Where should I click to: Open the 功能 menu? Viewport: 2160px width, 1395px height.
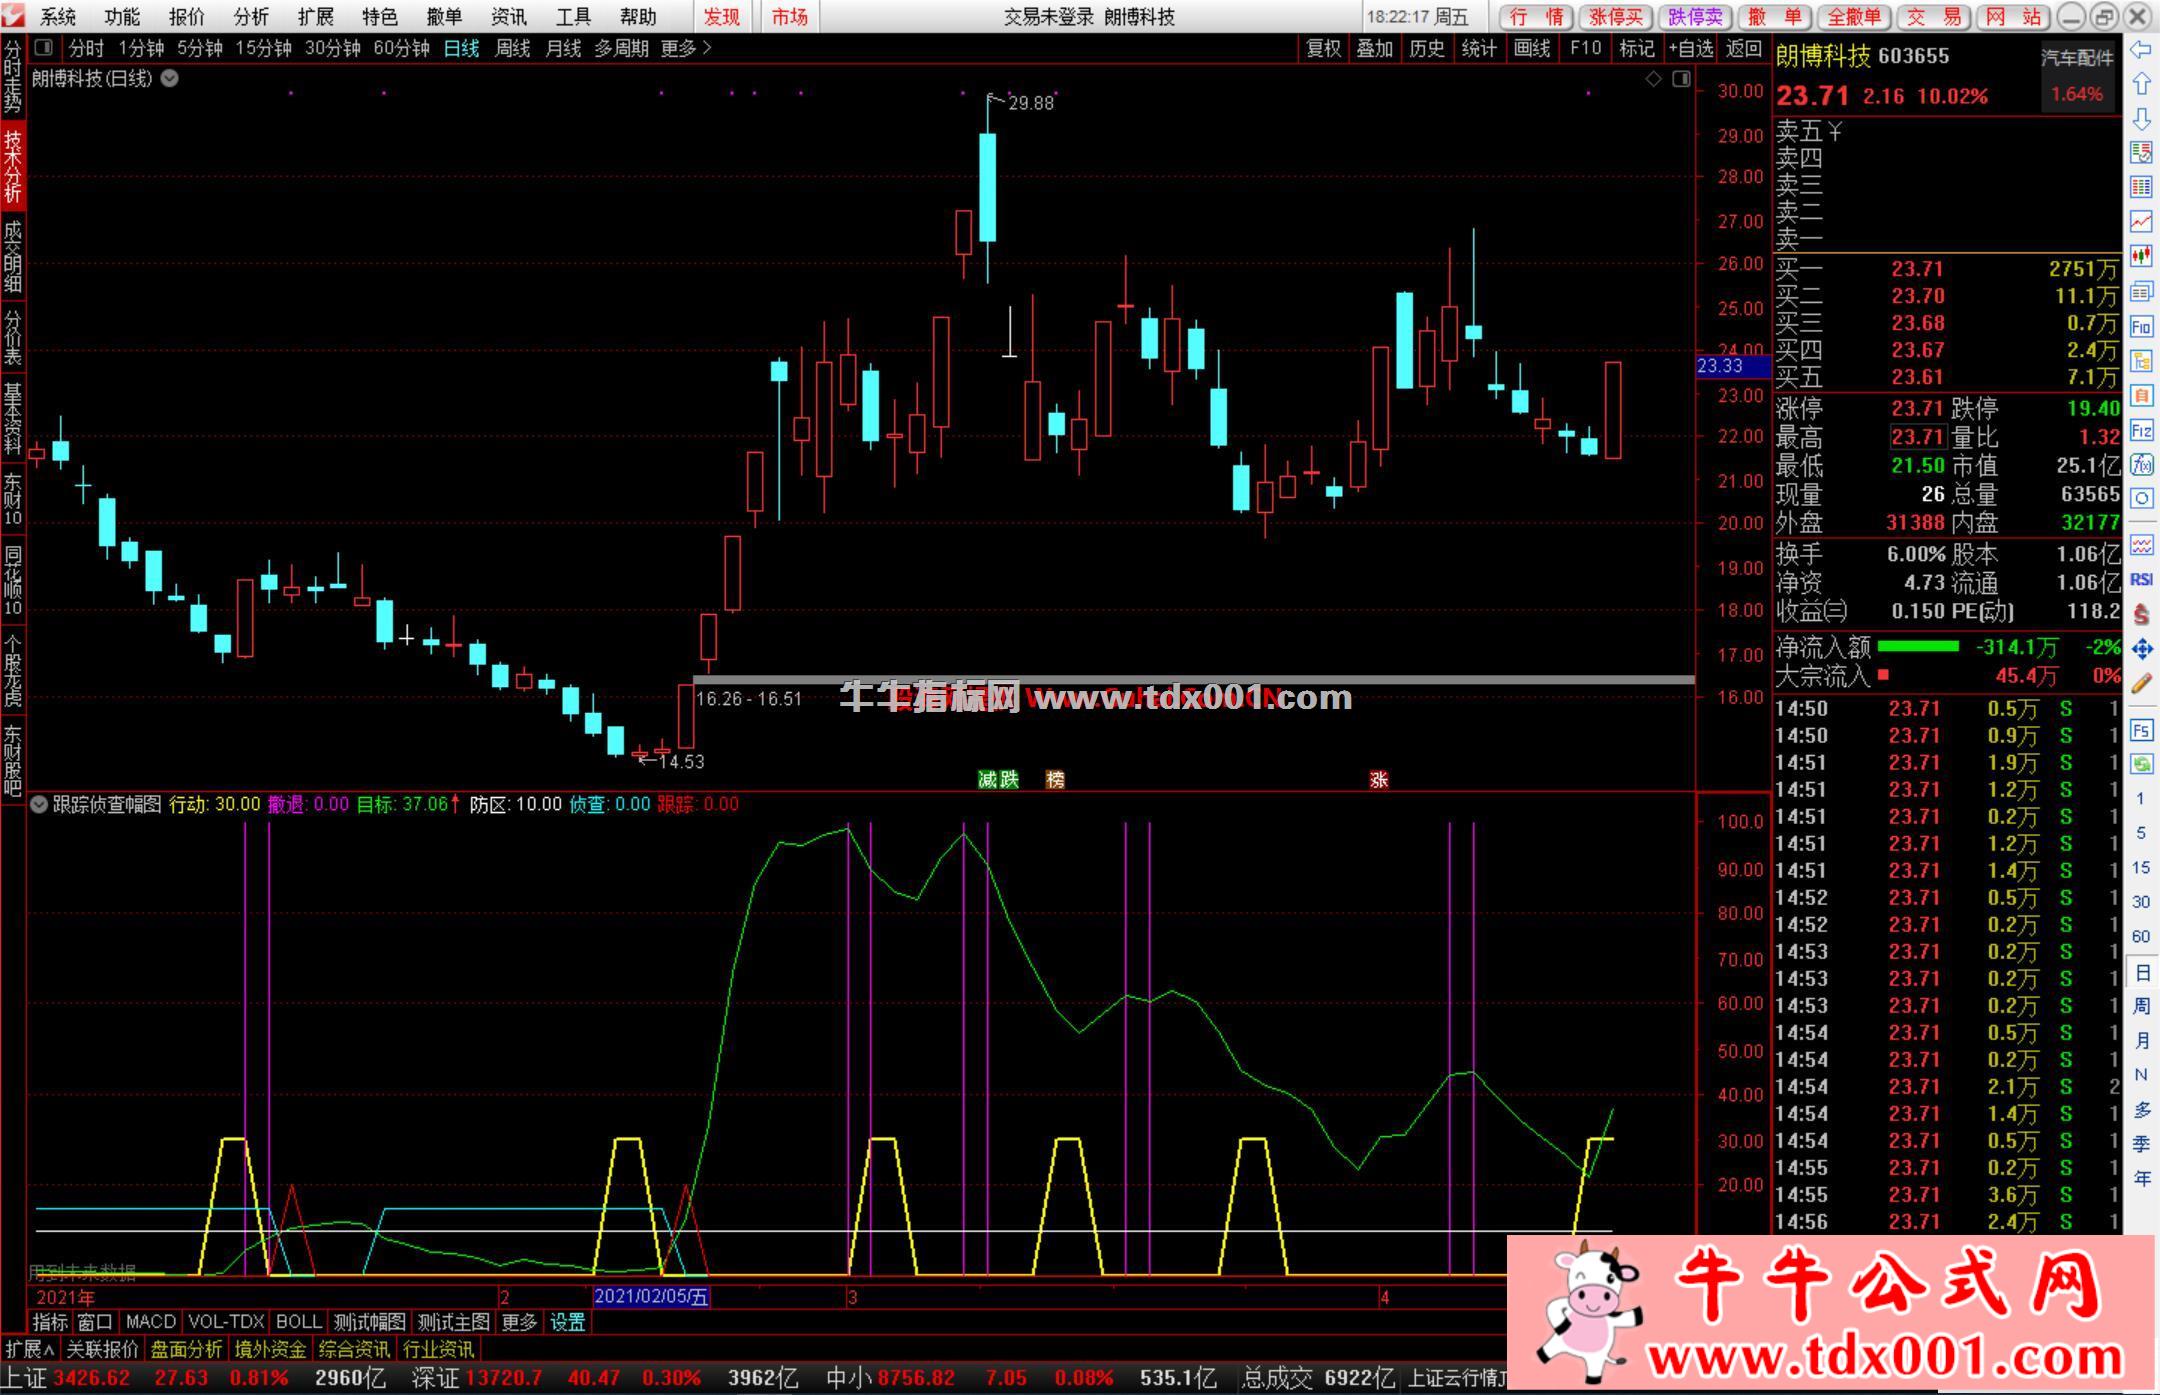(x=122, y=17)
